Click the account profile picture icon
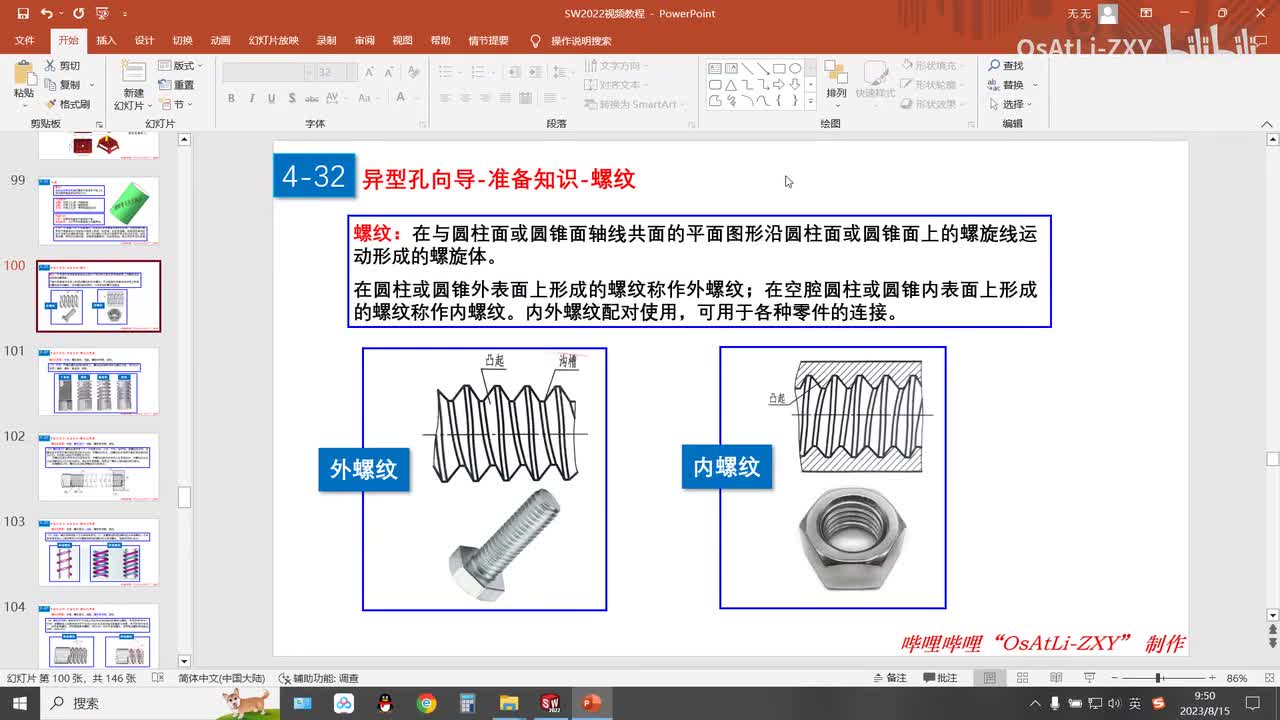Screen dimensions: 1280x720 (x=1107, y=14)
